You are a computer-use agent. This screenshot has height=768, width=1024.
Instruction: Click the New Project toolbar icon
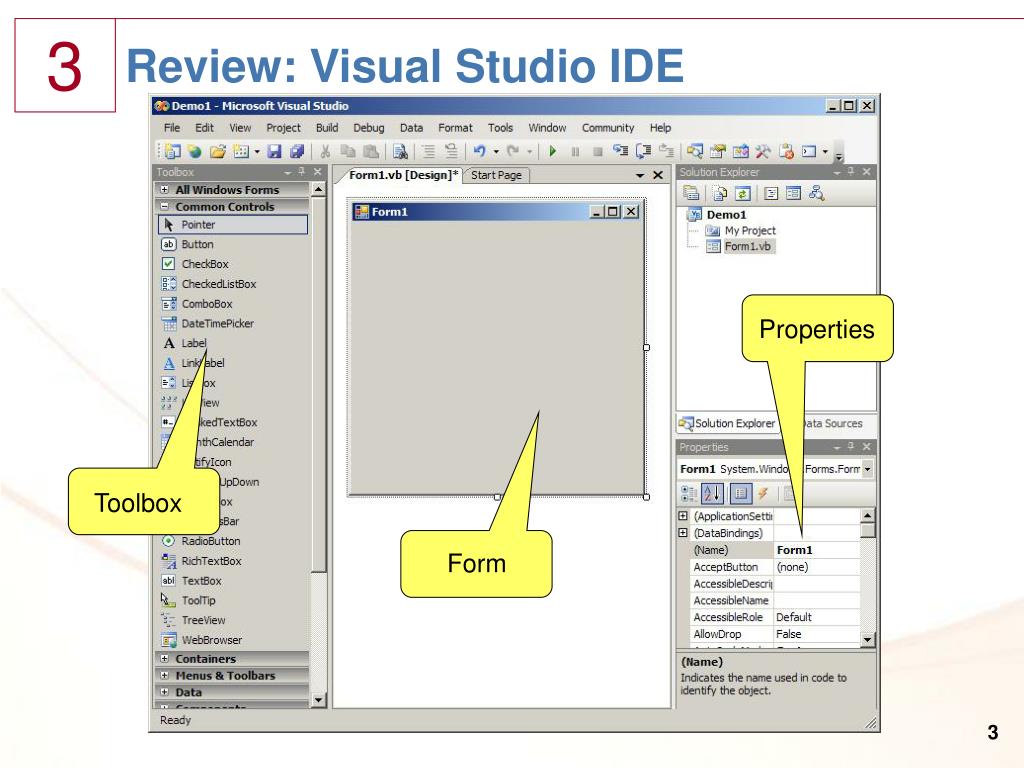click(x=172, y=152)
